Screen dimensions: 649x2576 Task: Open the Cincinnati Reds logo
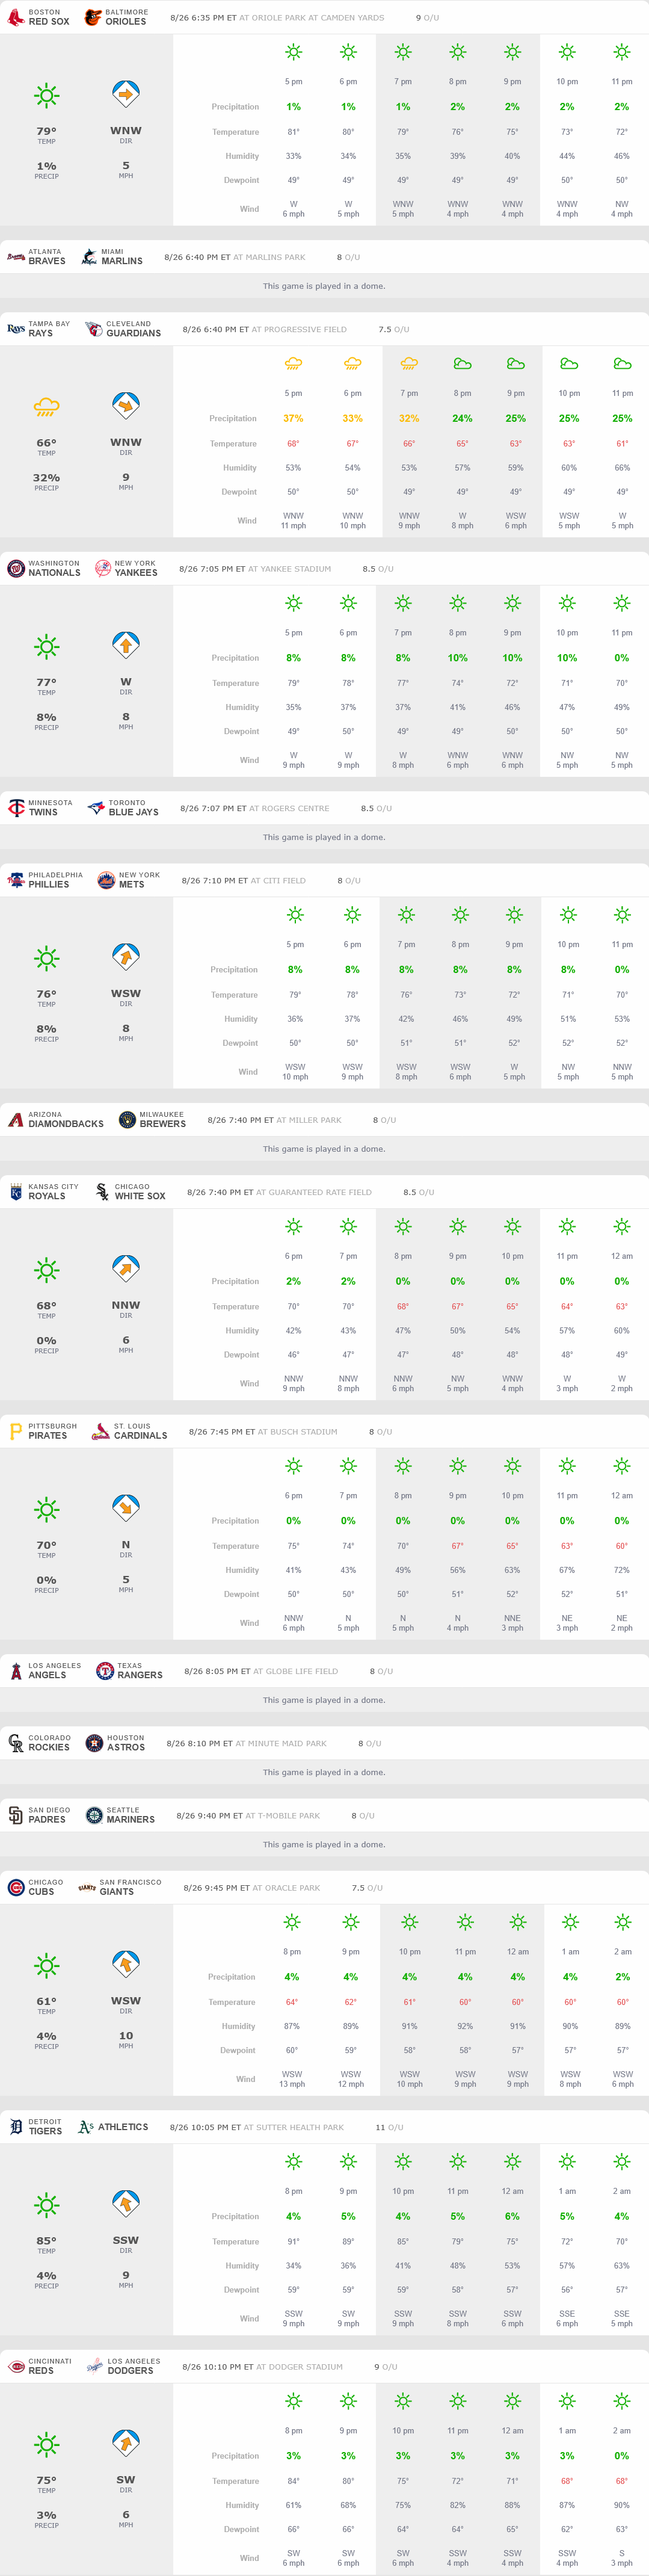(16, 2366)
